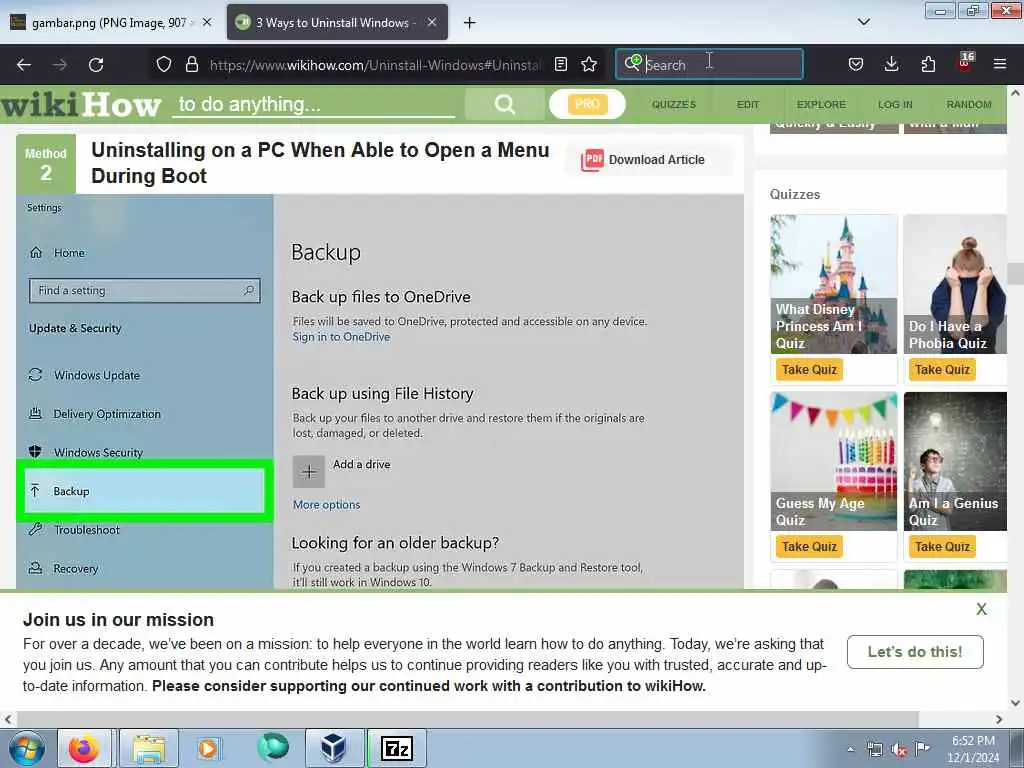This screenshot has height=768, width=1024.
Task: Click the muted volume tray icon
Action: (x=899, y=750)
